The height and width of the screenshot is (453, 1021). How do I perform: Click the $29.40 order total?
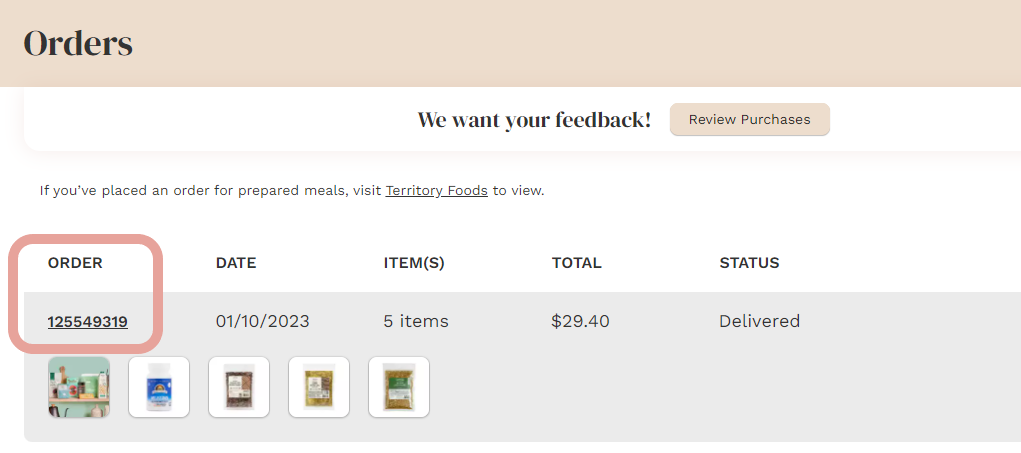point(580,322)
